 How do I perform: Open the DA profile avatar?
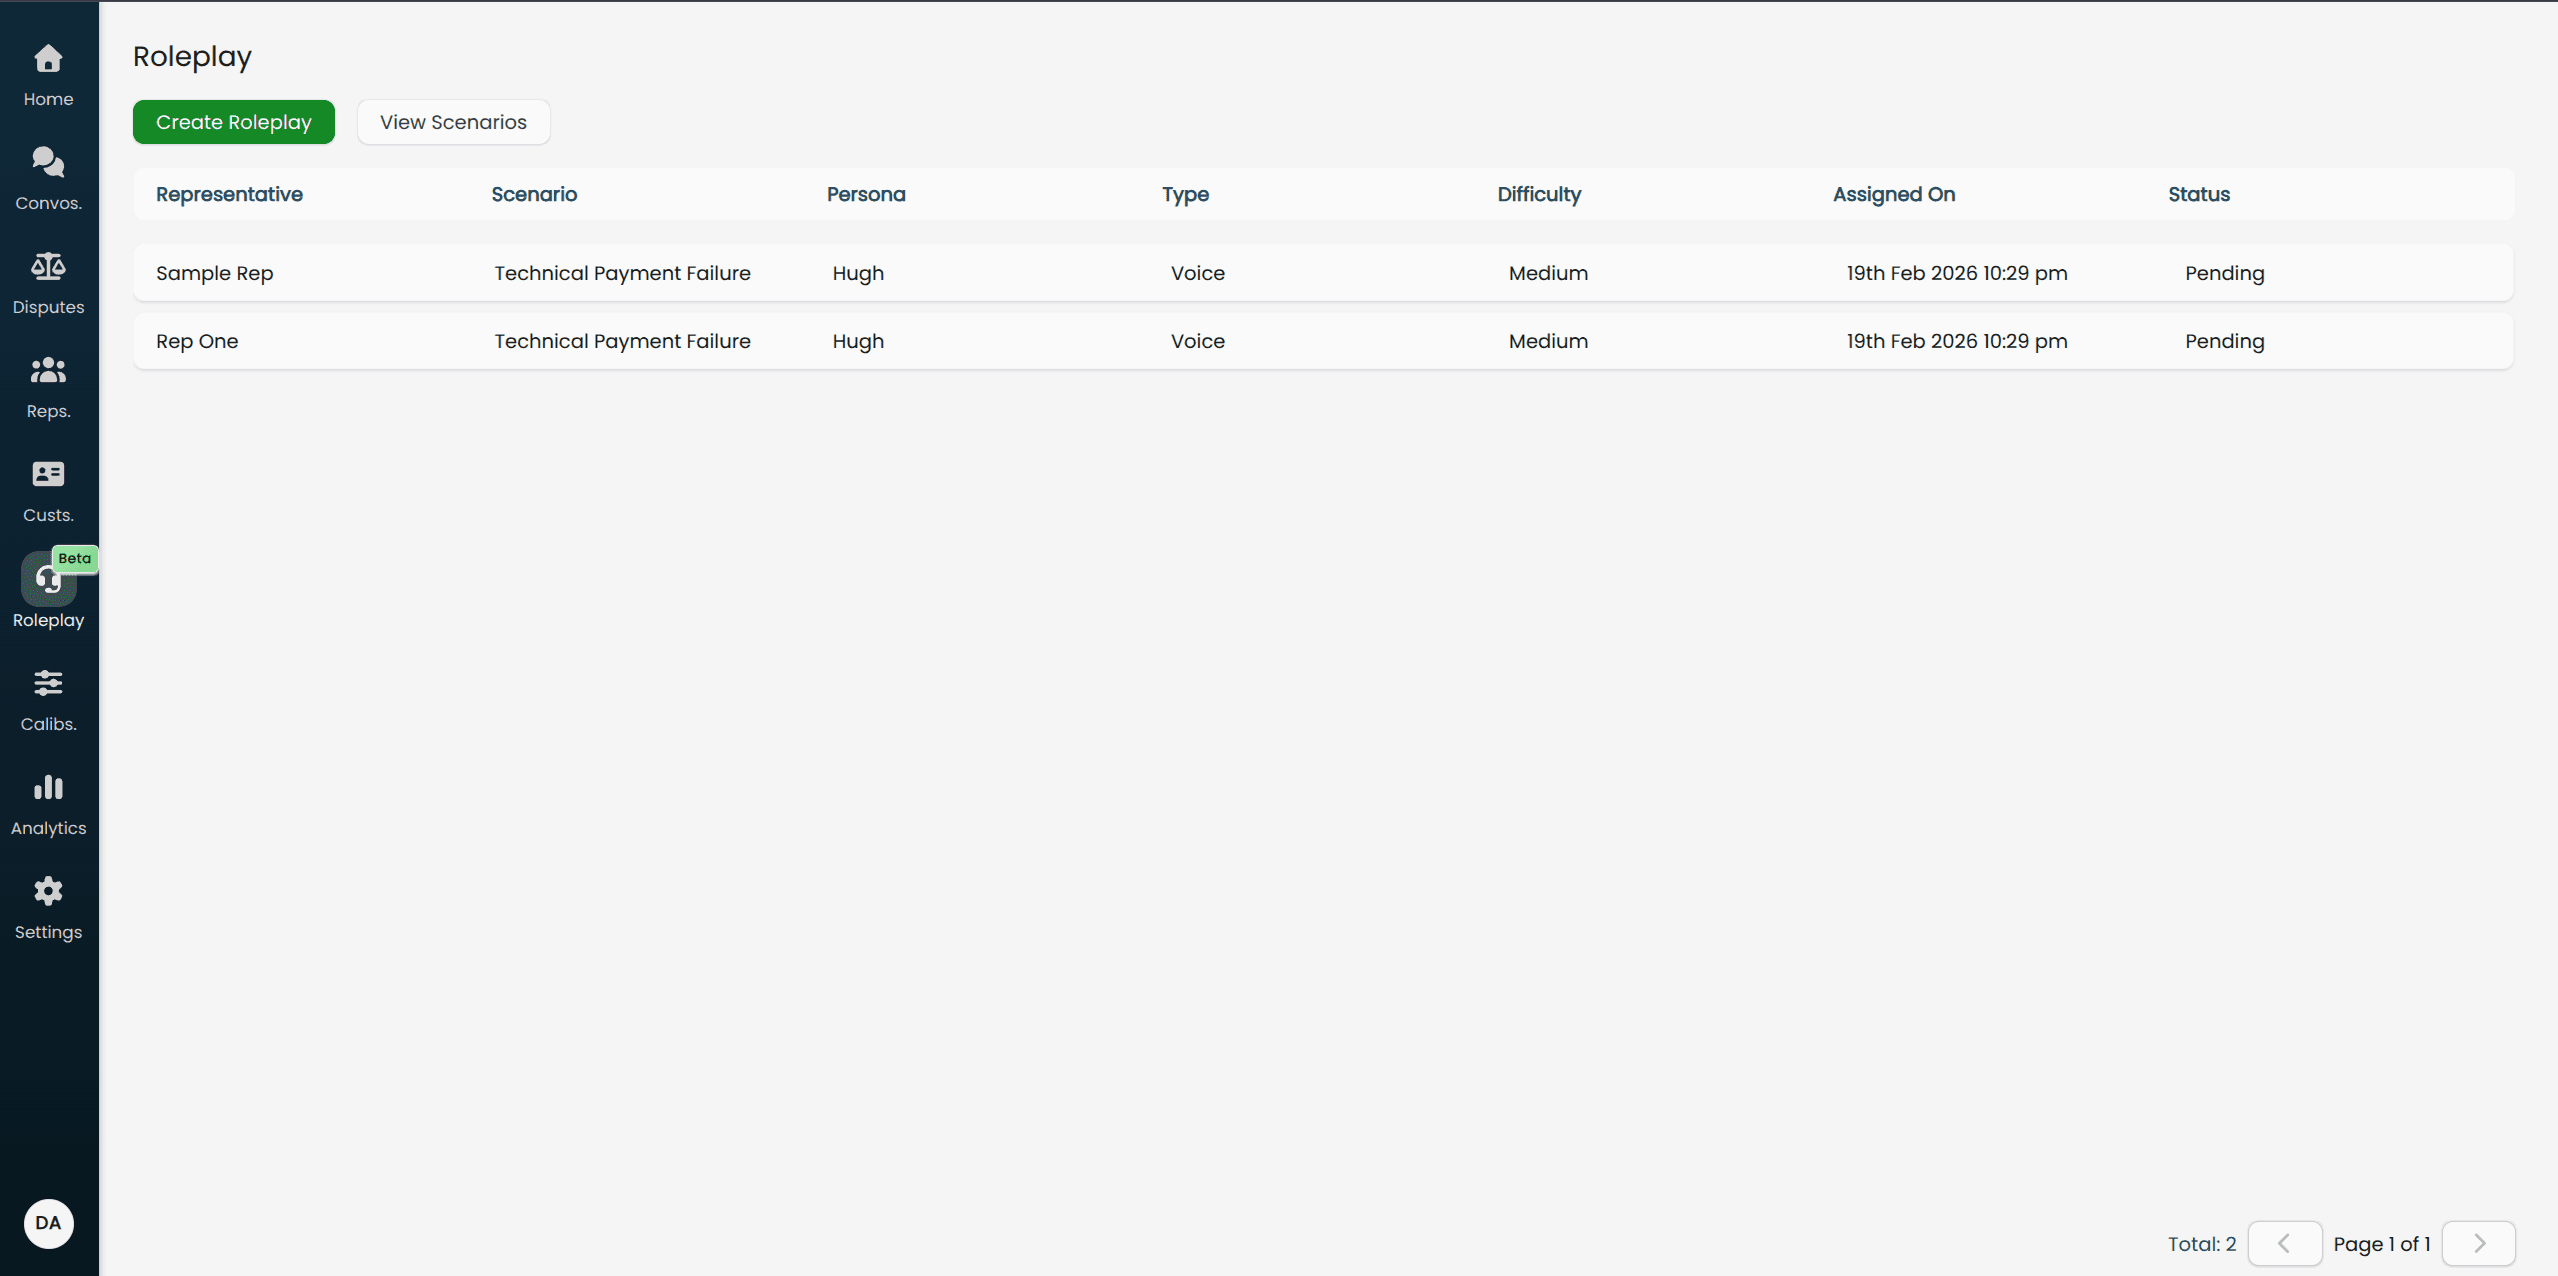(x=48, y=1223)
